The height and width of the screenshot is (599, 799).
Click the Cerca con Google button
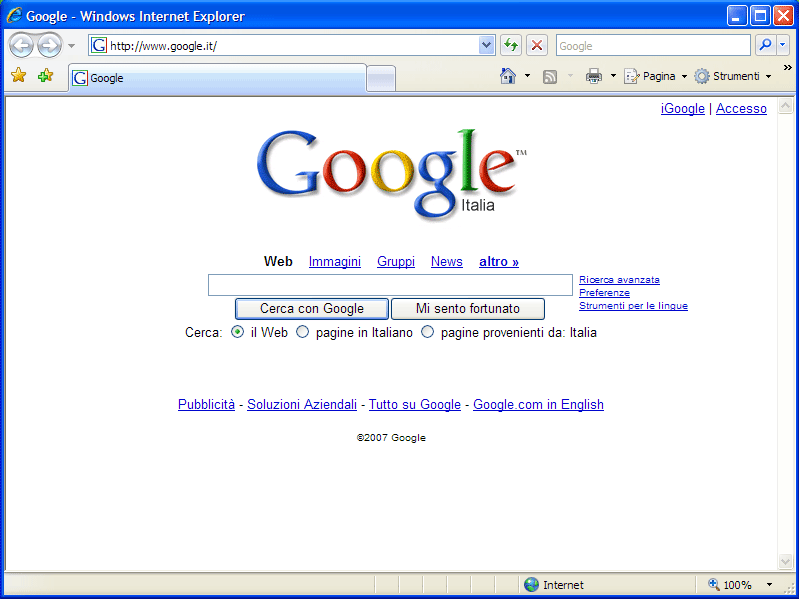312,309
